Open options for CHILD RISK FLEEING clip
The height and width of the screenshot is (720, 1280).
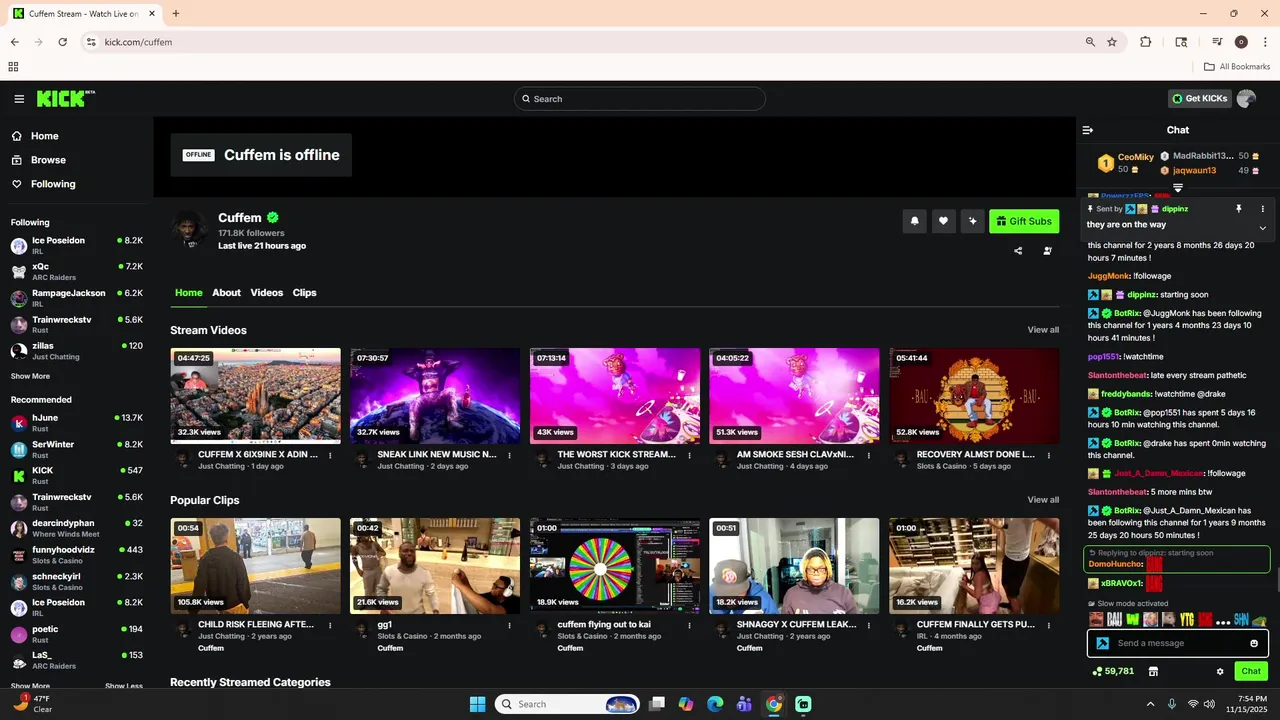click(330, 625)
